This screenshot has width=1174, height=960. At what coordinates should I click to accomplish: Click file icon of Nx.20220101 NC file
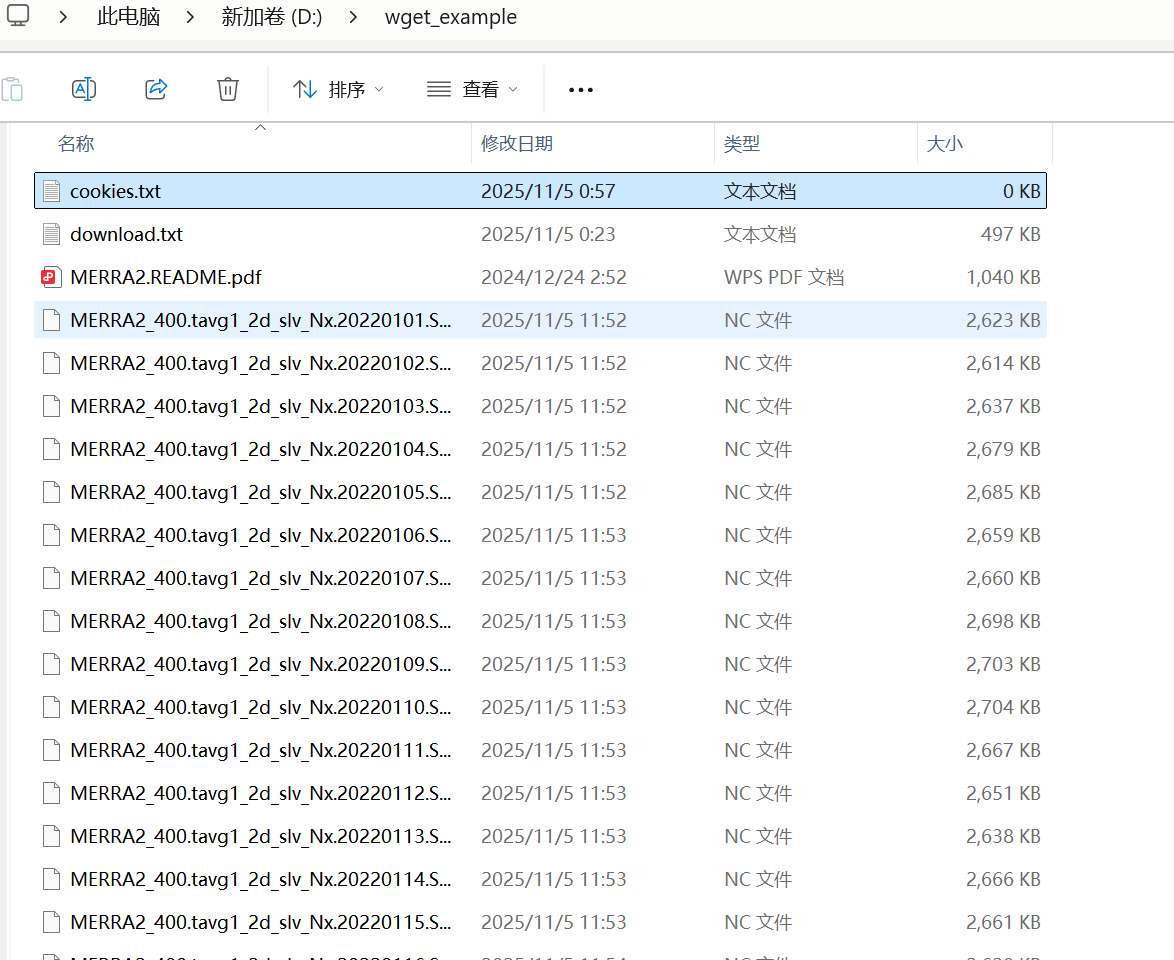(x=51, y=320)
